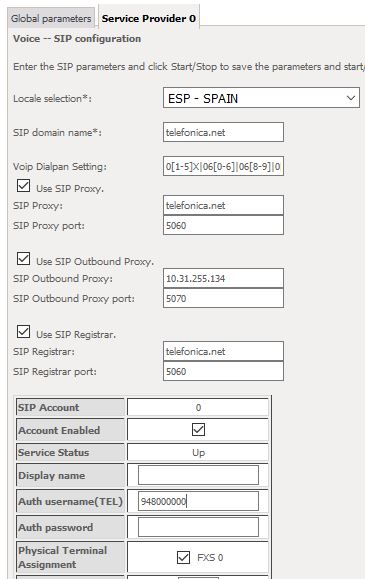Screen dimensions: 365x579
Task: Click the Physical Terminal Assignment label
Action: point(62,557)
